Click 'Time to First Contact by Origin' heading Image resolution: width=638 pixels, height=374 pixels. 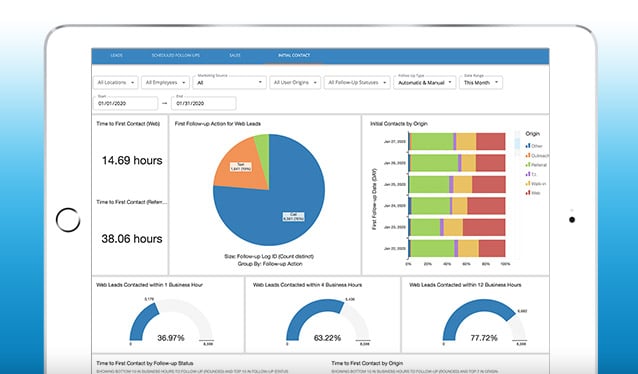[x=367, y=363]
